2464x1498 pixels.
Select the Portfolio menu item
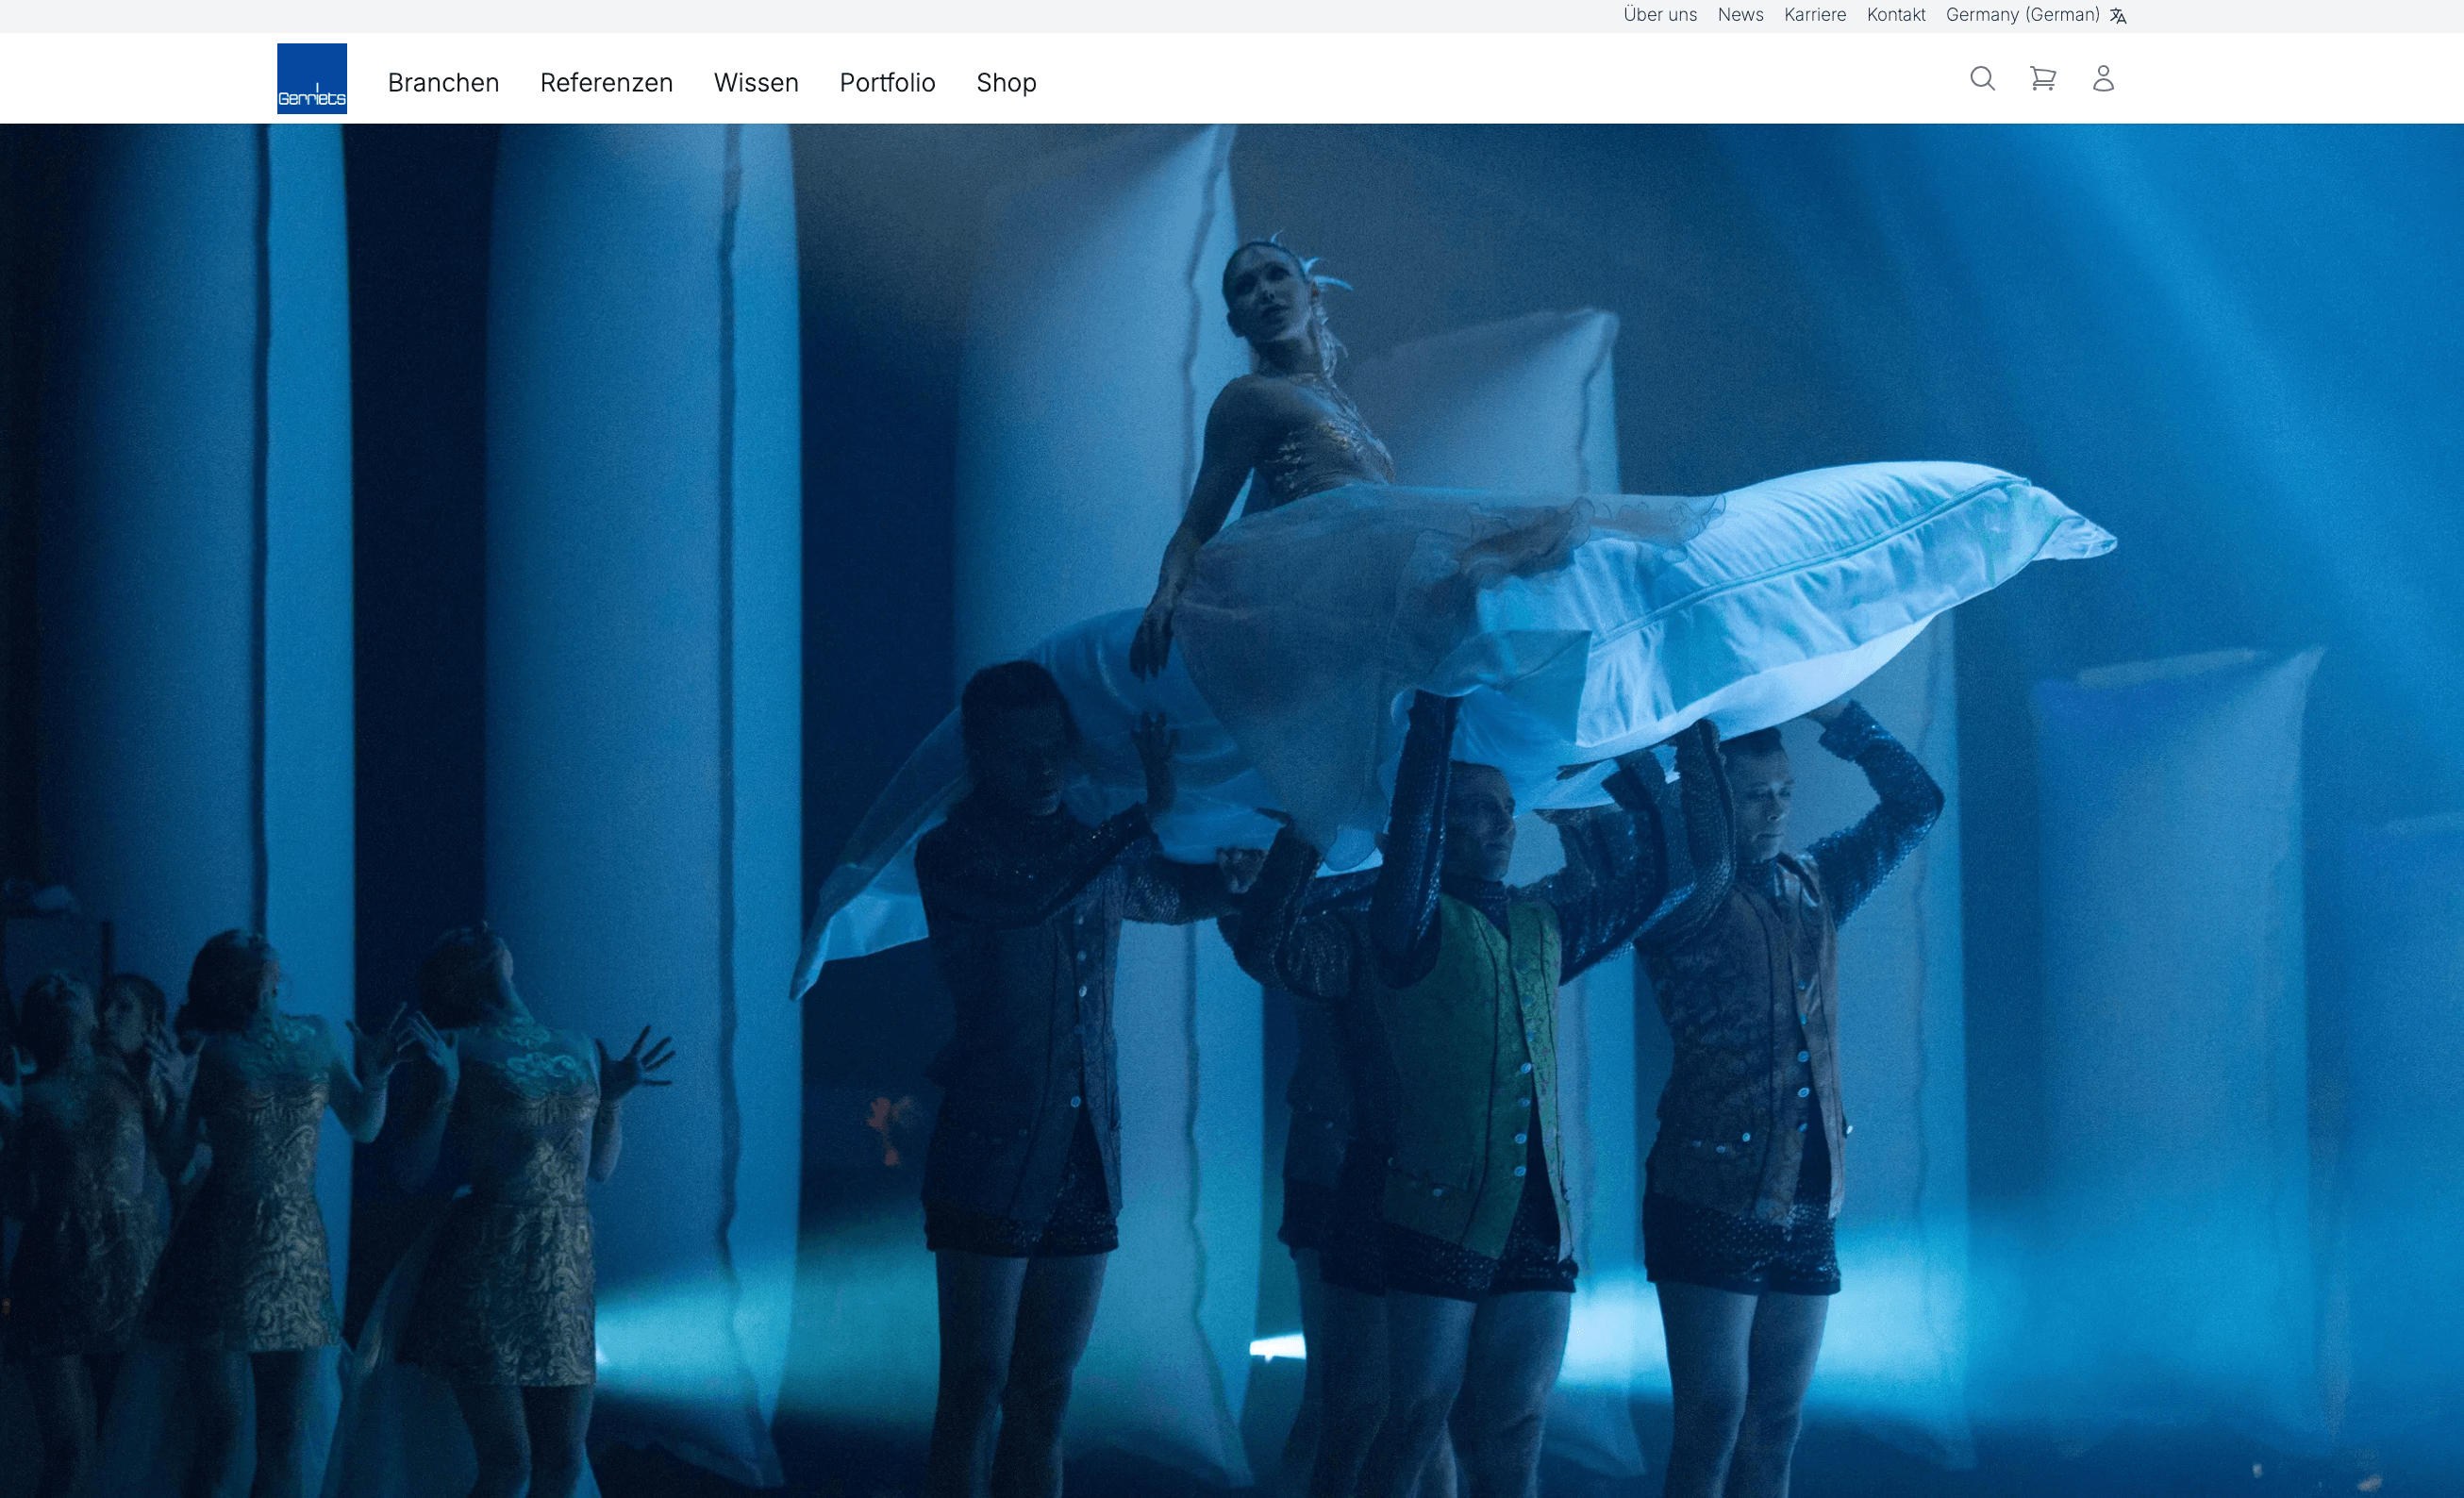coord(886,83)
